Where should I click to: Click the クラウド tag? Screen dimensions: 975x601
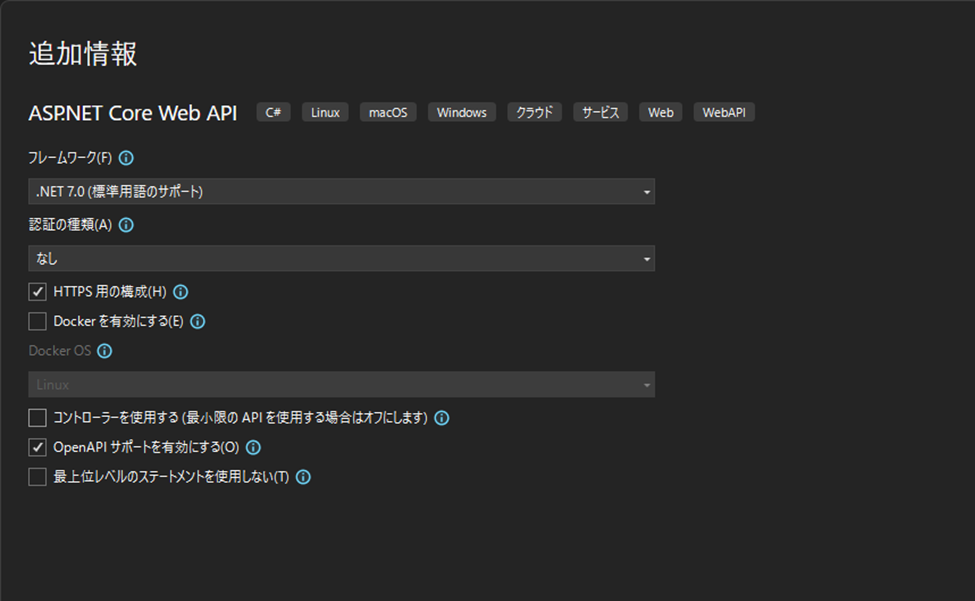click(x=535, y=112)
